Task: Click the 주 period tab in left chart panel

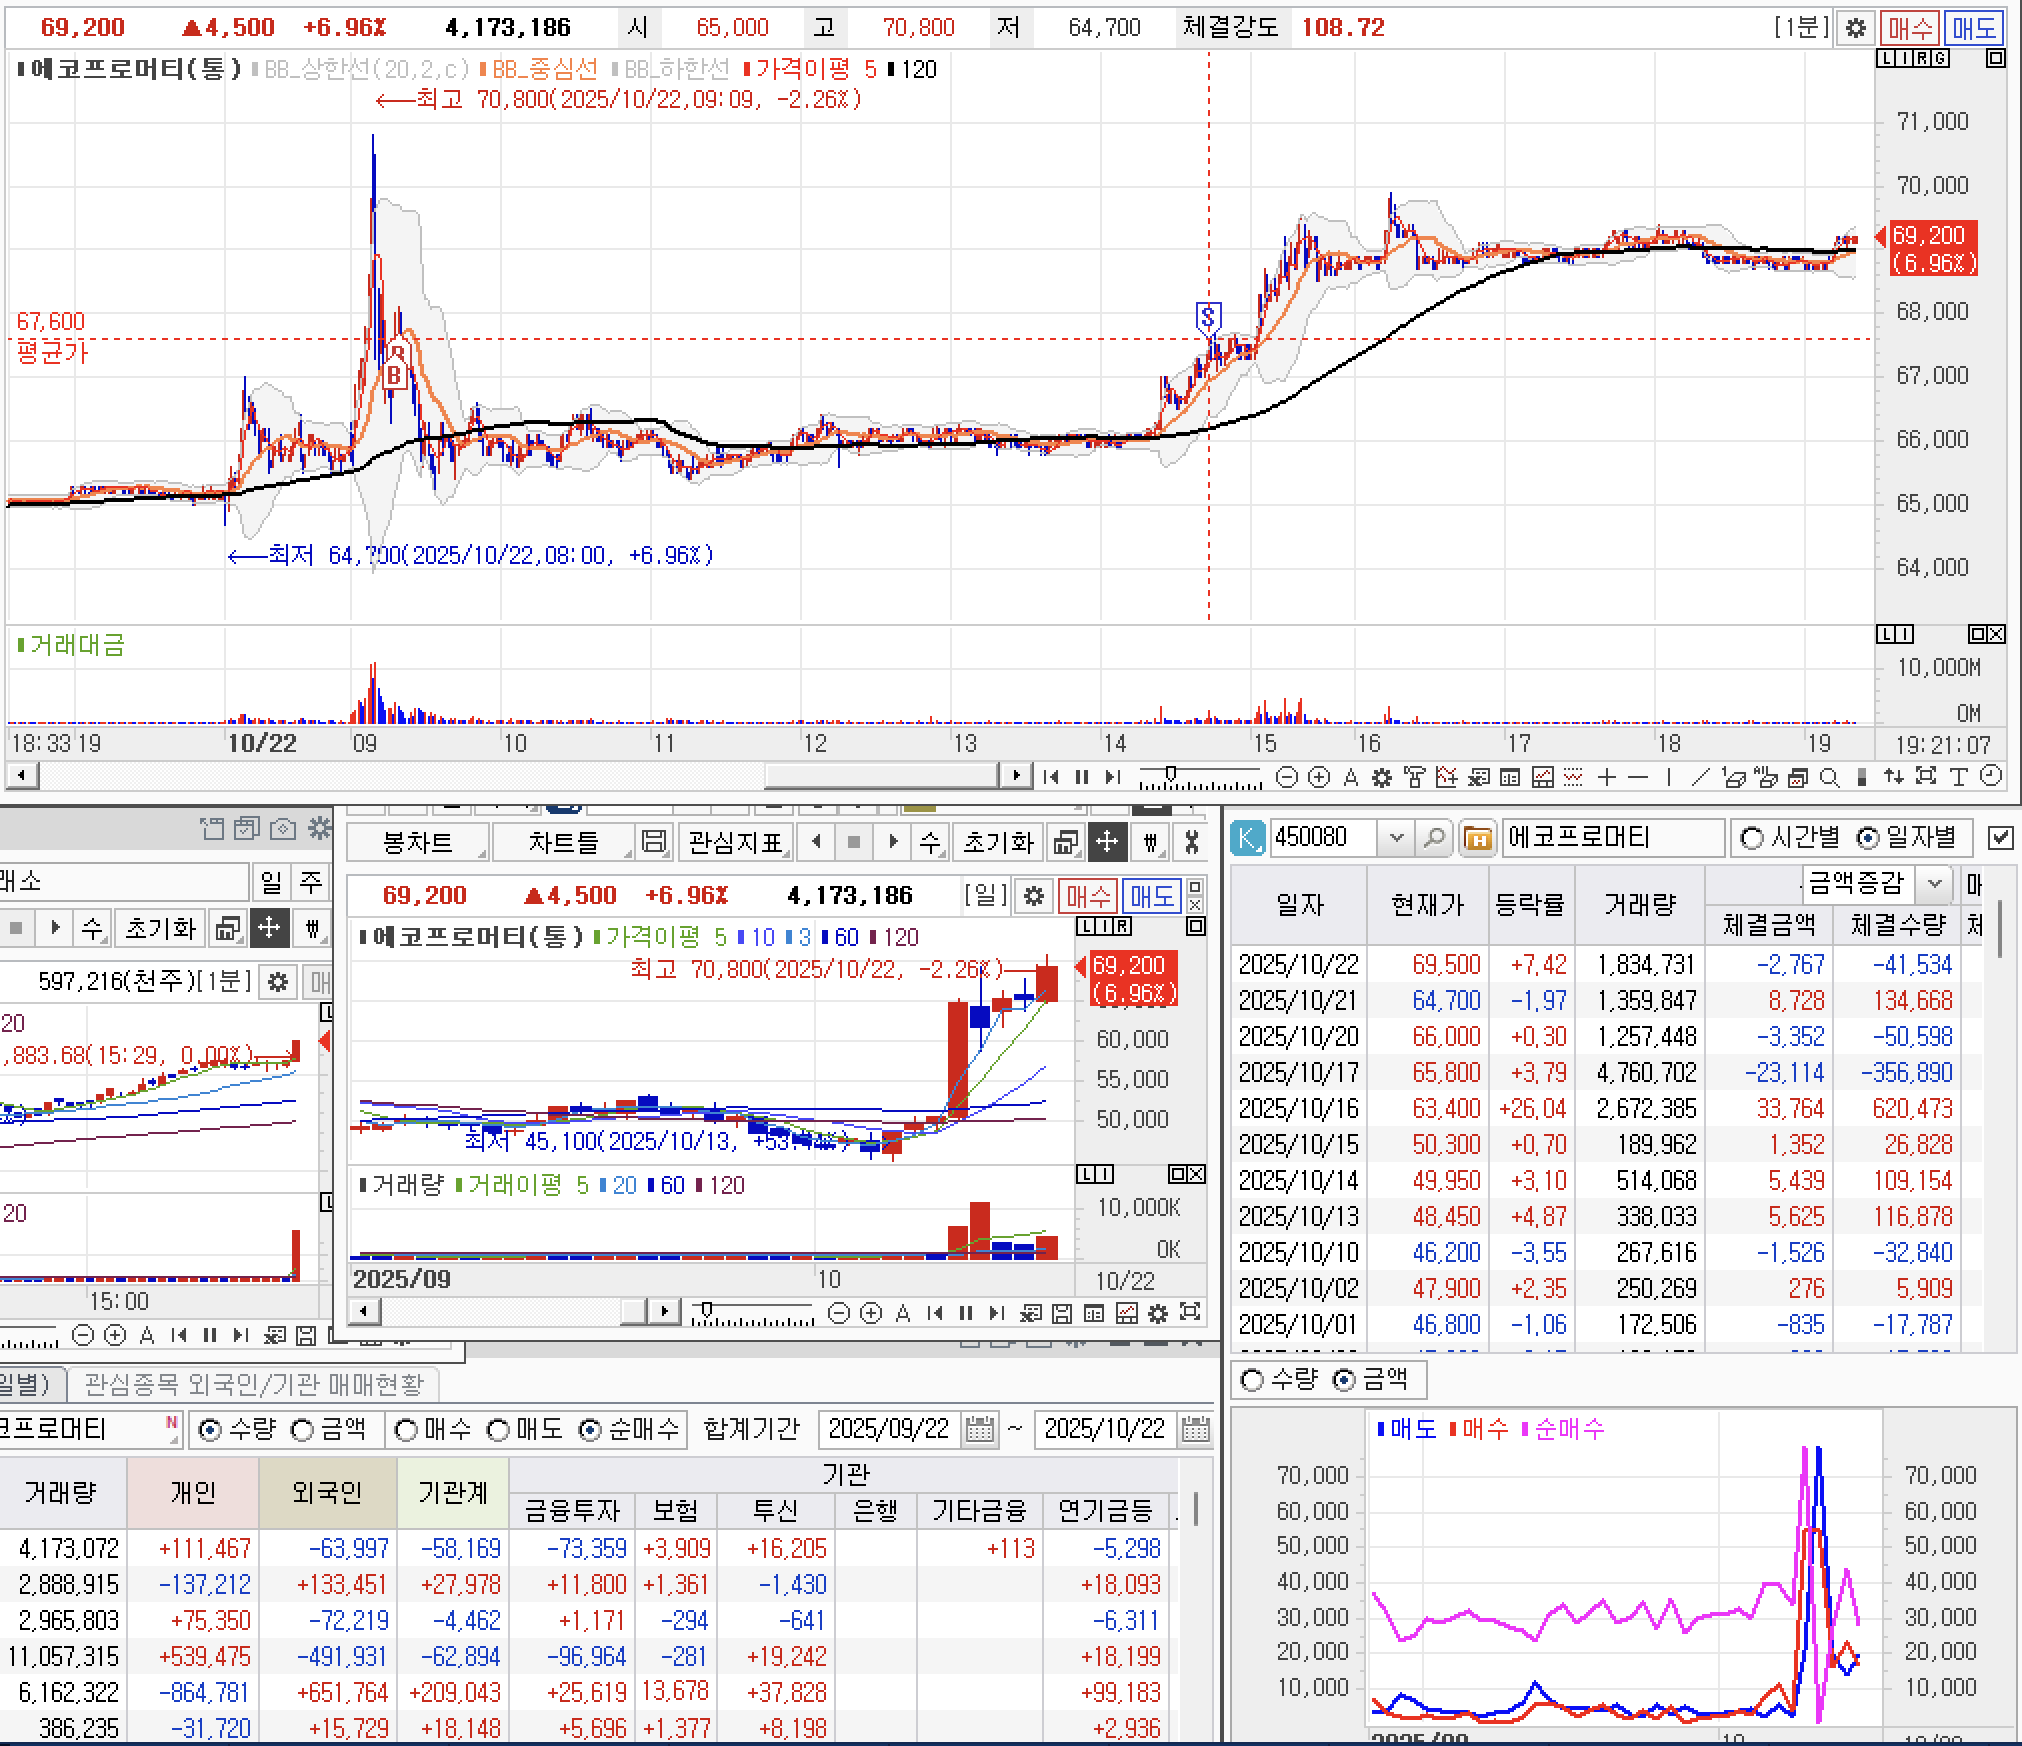Action: click(x=311, y=881)
